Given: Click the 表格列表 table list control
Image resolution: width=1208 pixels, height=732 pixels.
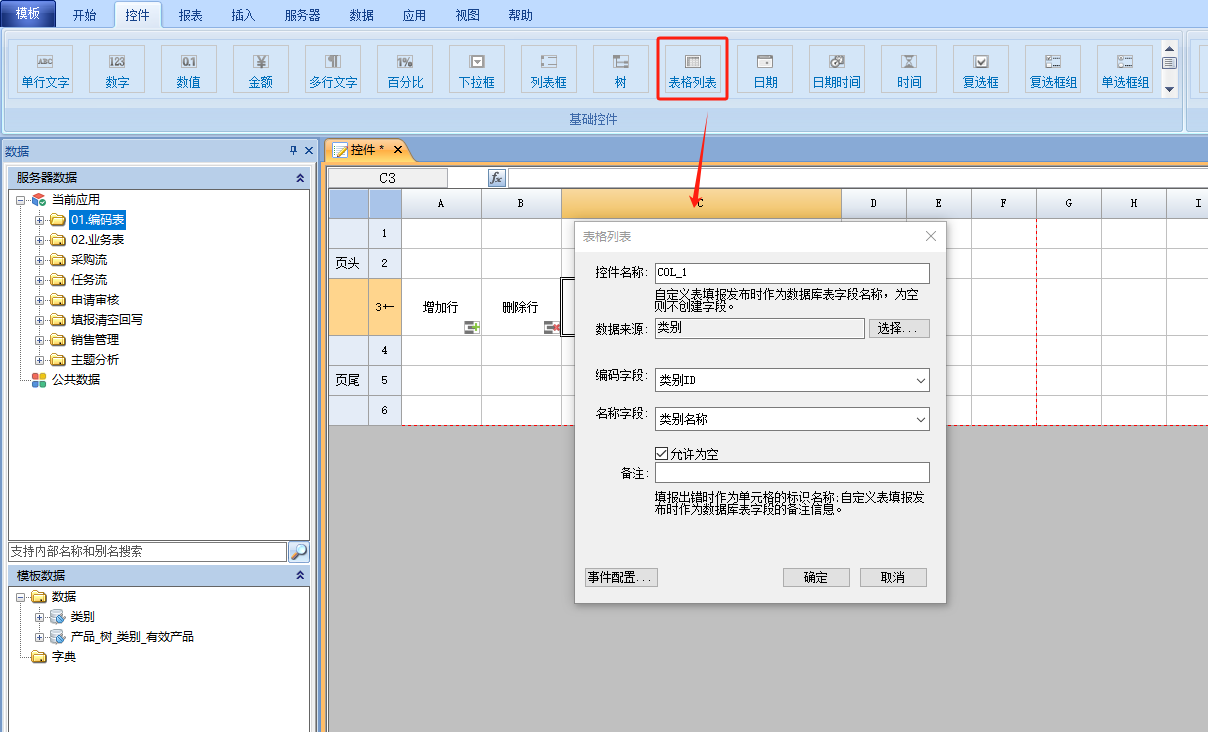Looking at the screenshot, I should (x=692, y=70).
